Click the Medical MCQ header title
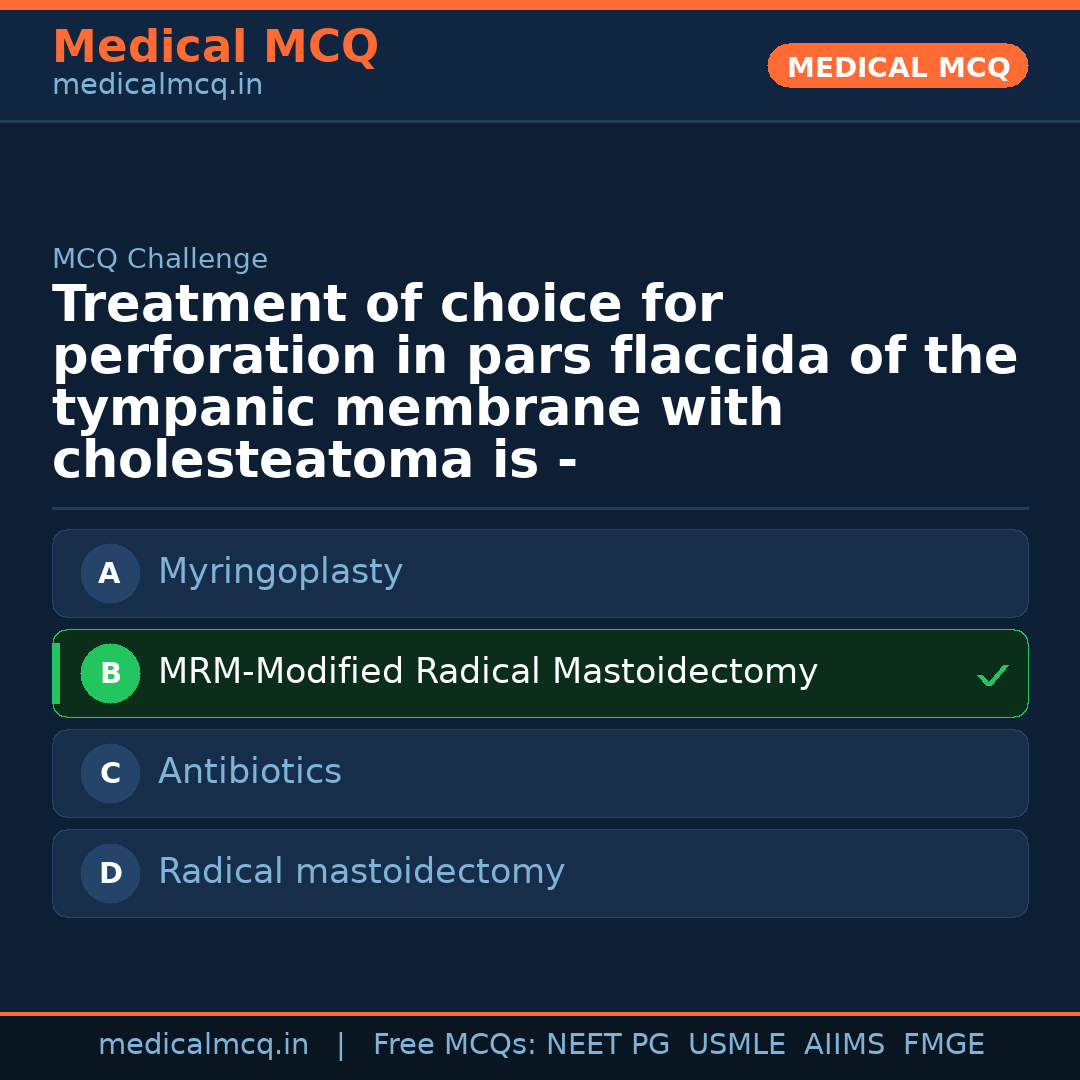1080x1080 pixels. click(x=215, y=47)
